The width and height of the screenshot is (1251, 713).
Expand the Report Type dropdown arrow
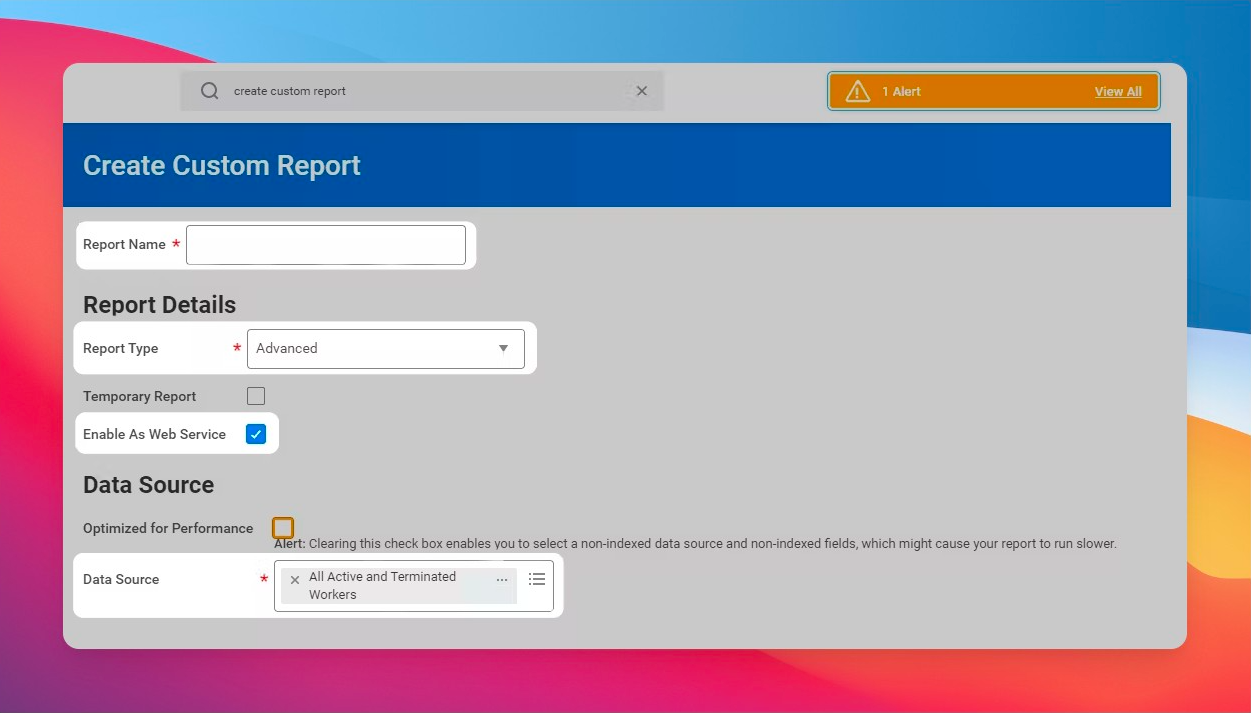(x=503, y=348)
